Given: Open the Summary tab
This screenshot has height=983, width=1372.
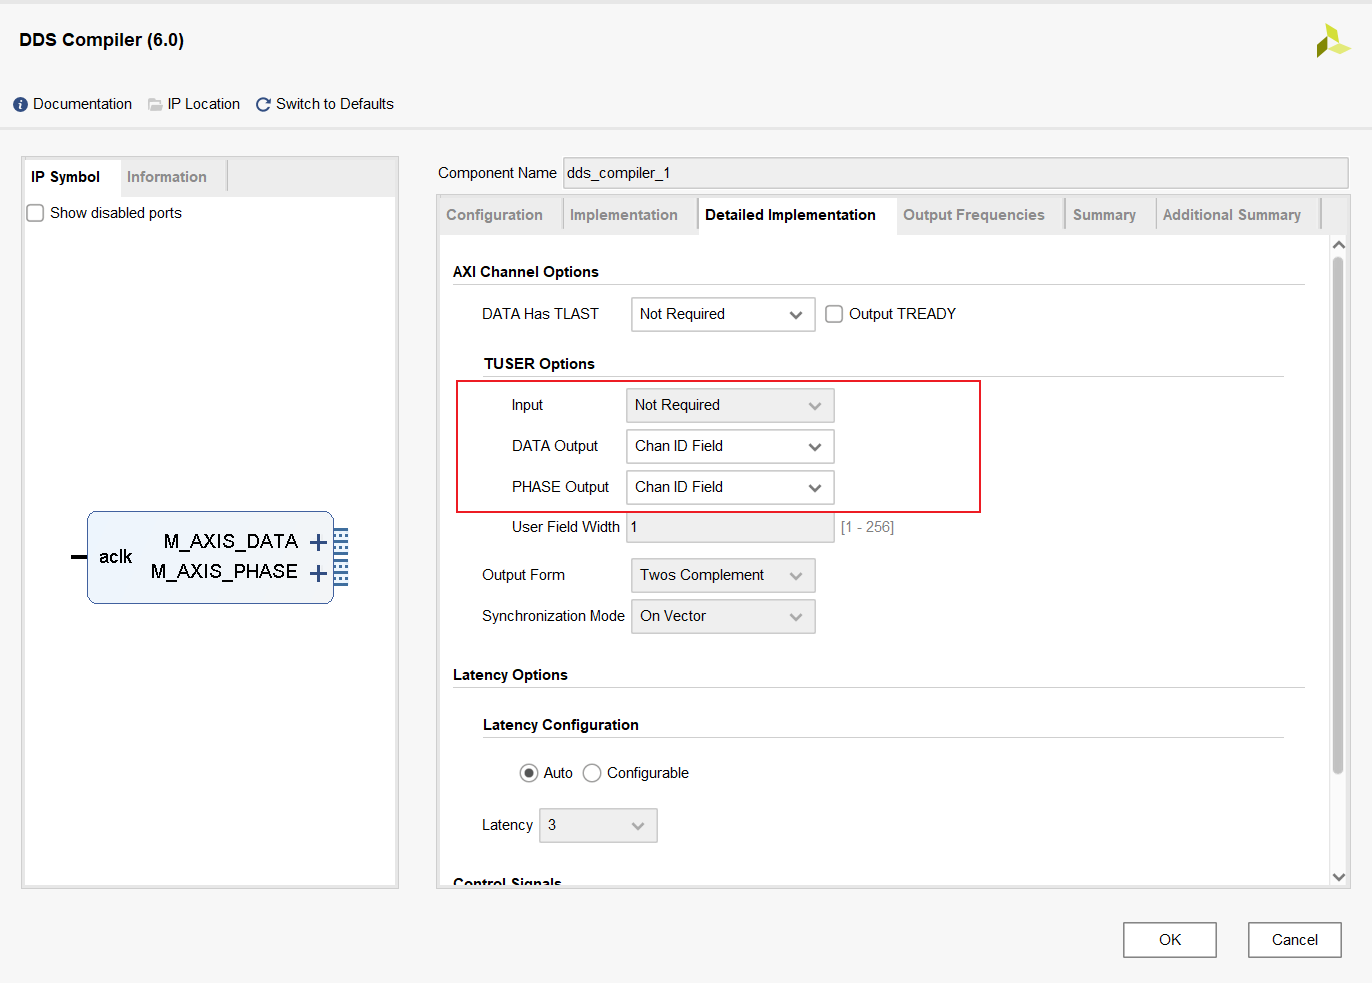Looking at the screenshot, I should click(x=1104, y=215).
